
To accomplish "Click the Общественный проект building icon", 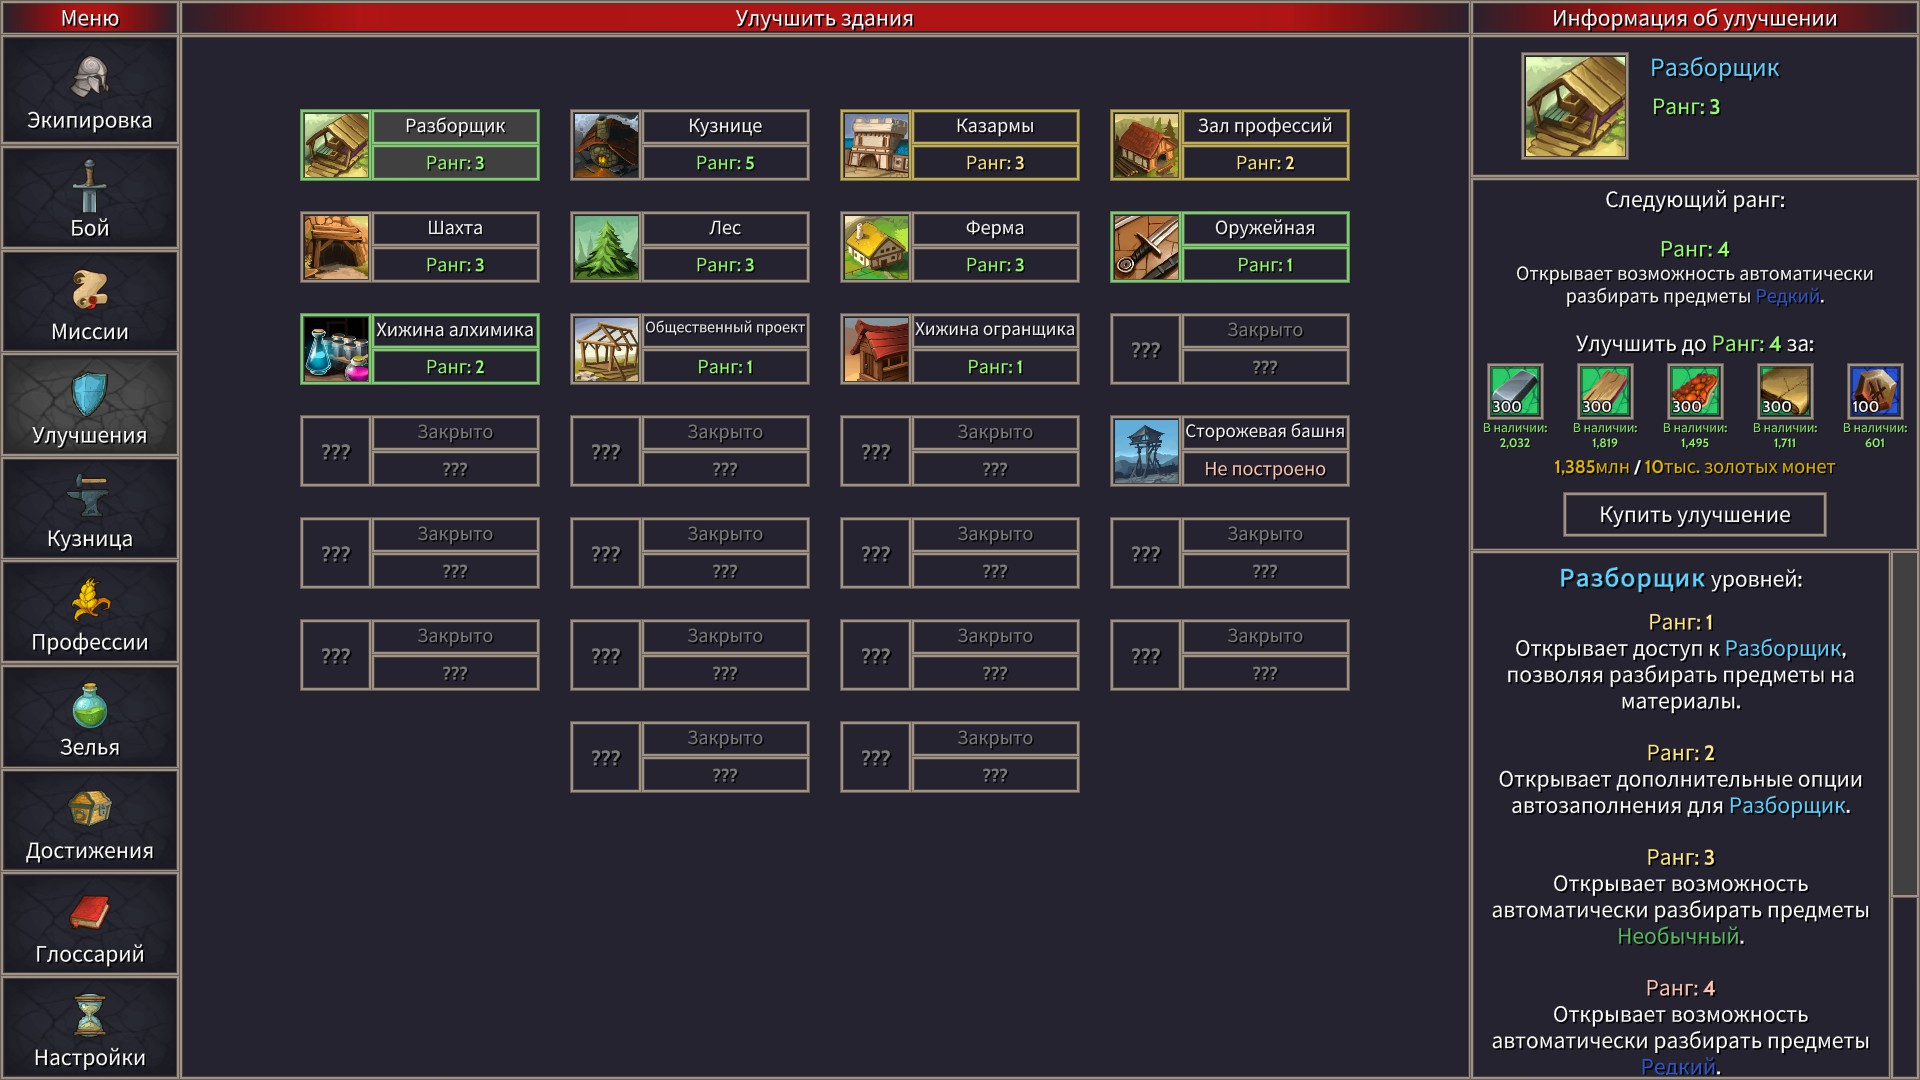I will (x=606, y=349).
